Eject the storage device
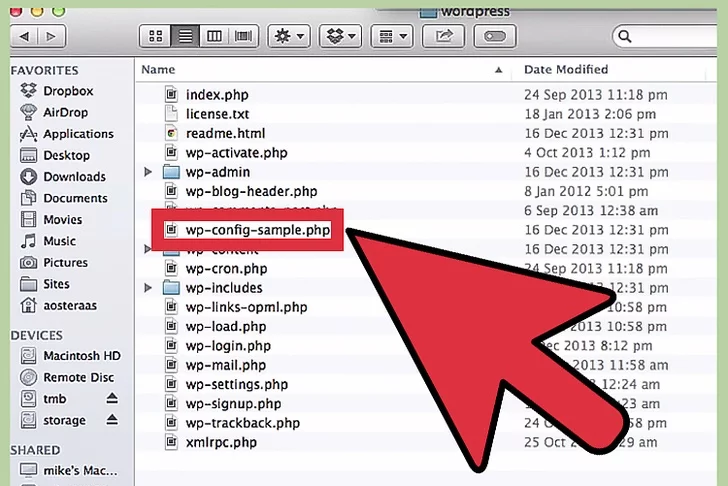 pos(112,421)
